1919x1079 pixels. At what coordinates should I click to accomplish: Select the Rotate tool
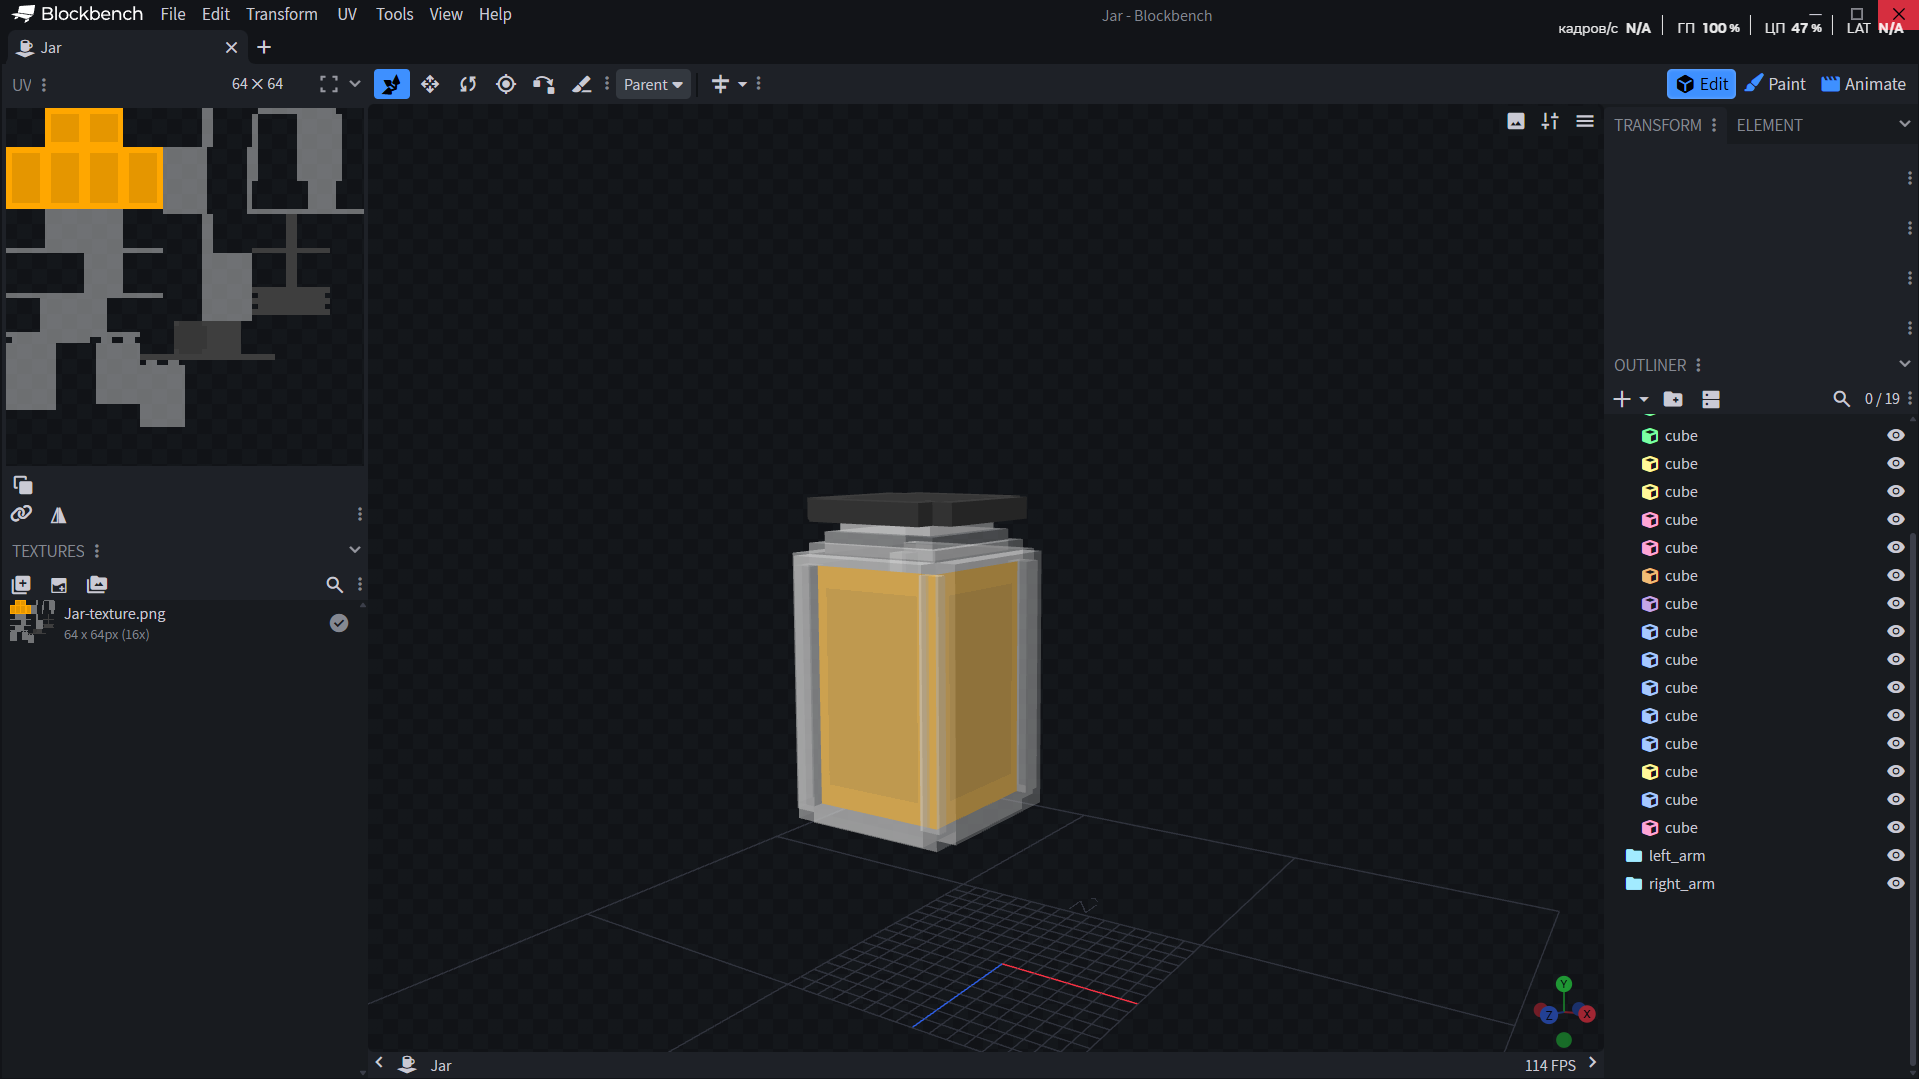click(x=468, y=85)
